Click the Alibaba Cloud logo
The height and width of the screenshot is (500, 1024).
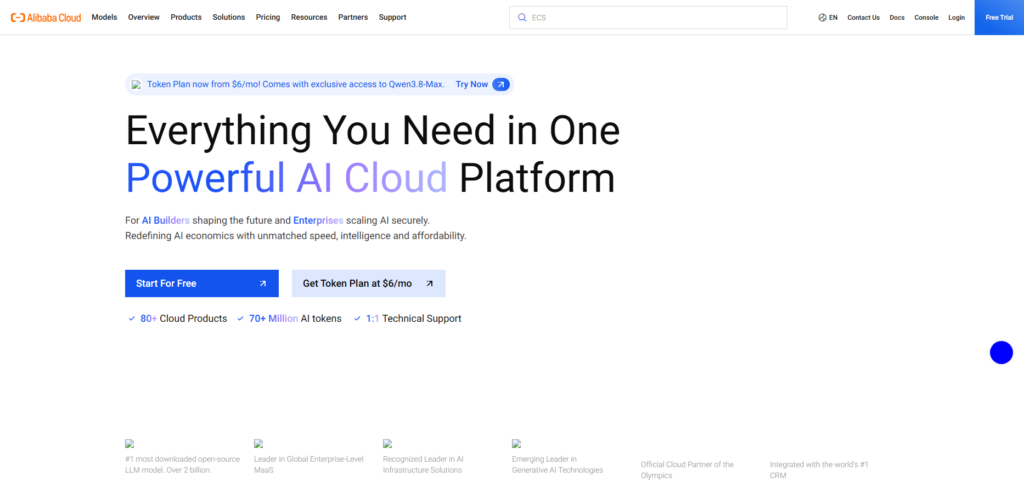click(x=46, y=18)
